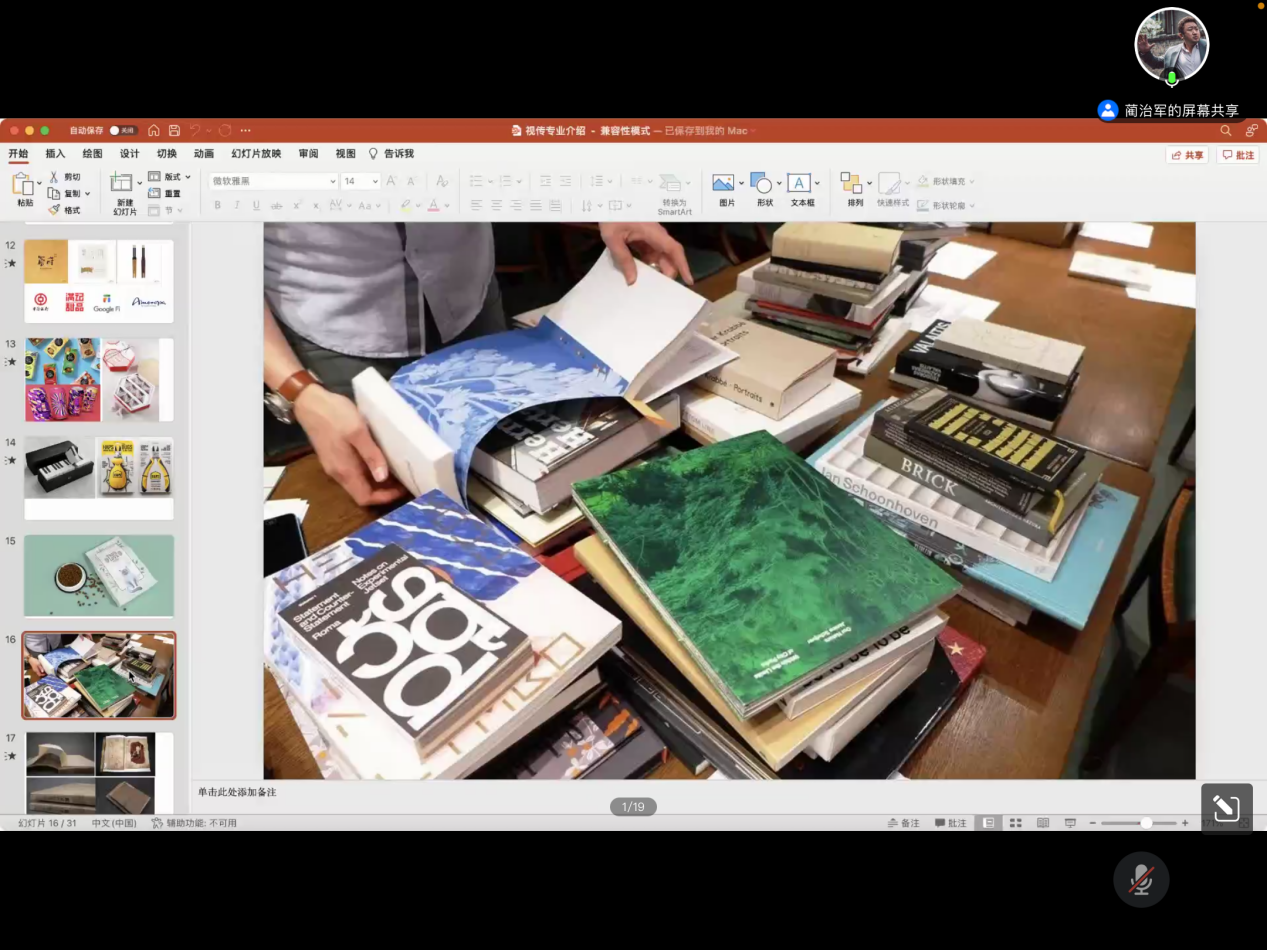Click the Home icon in title bar
Viewport: 1267px width, 950px height.
(x=154, y=131)
